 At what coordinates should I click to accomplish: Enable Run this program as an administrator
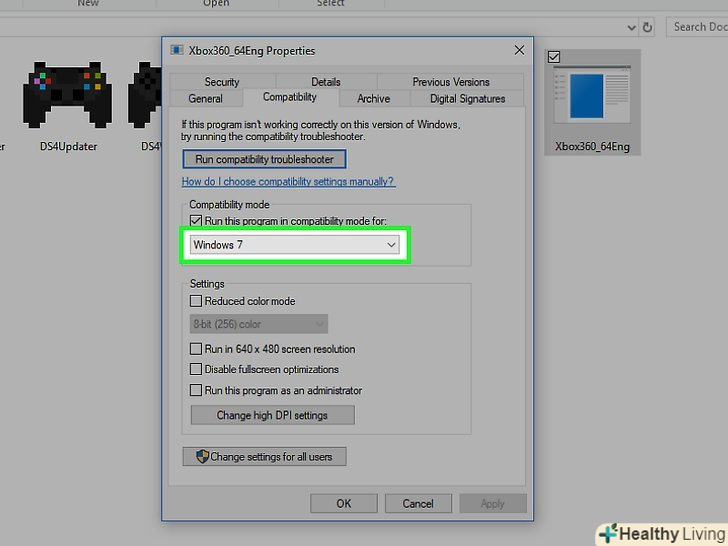(196, 390)
